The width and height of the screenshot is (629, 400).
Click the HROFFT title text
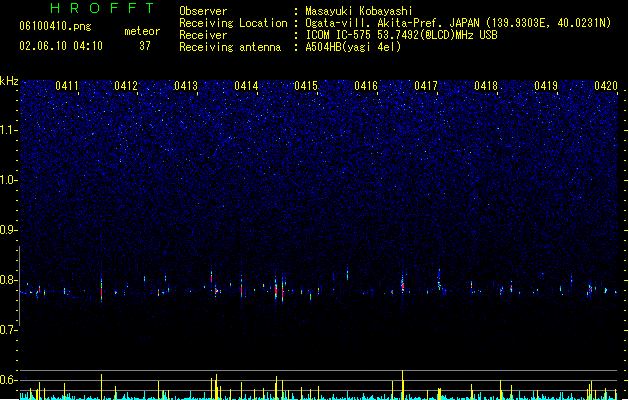coord(103,8)
